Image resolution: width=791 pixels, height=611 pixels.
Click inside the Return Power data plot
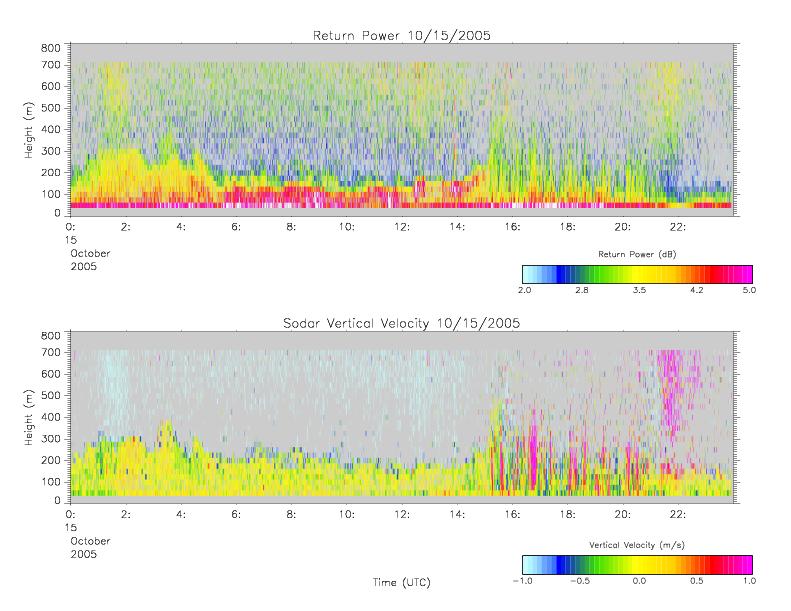click(402, 130)
